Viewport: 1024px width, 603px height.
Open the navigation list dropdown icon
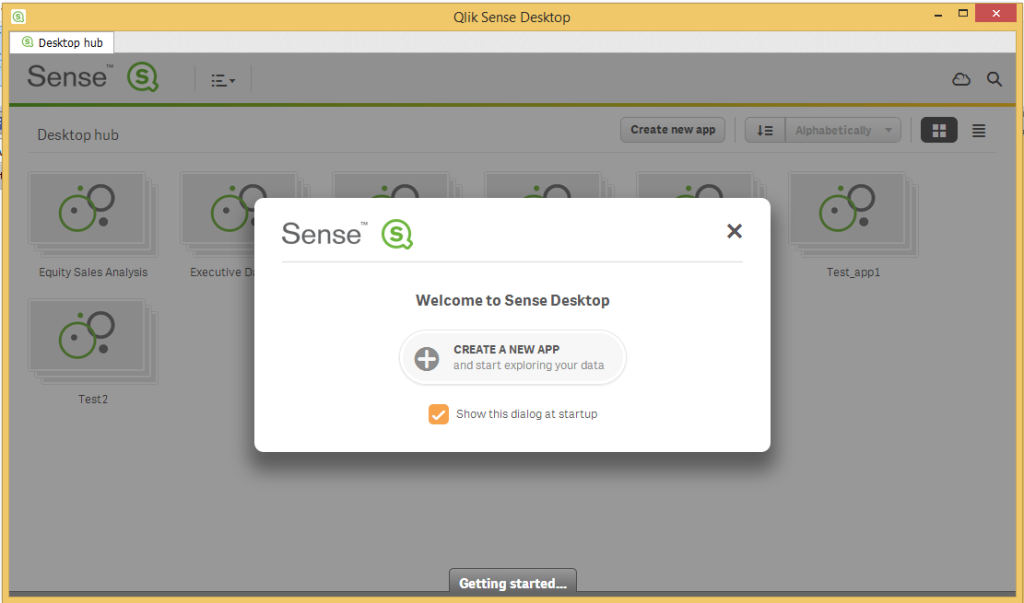222,79
